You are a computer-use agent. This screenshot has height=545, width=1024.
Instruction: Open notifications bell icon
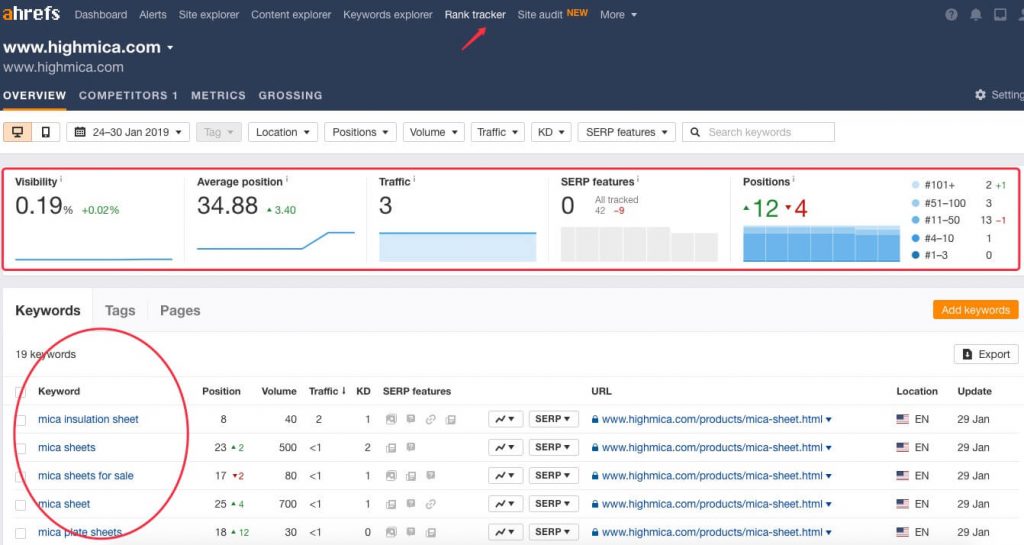(x=976, y=14)
